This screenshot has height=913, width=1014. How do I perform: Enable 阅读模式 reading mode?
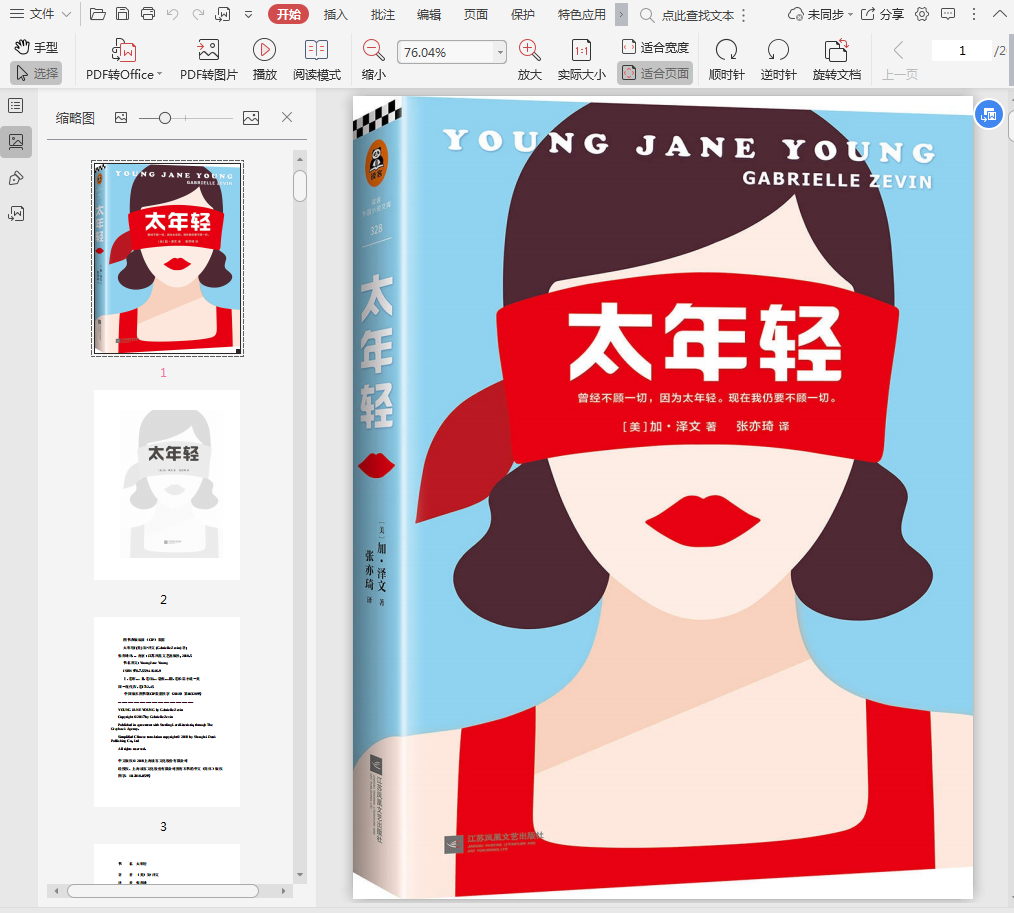pos(316,59)
